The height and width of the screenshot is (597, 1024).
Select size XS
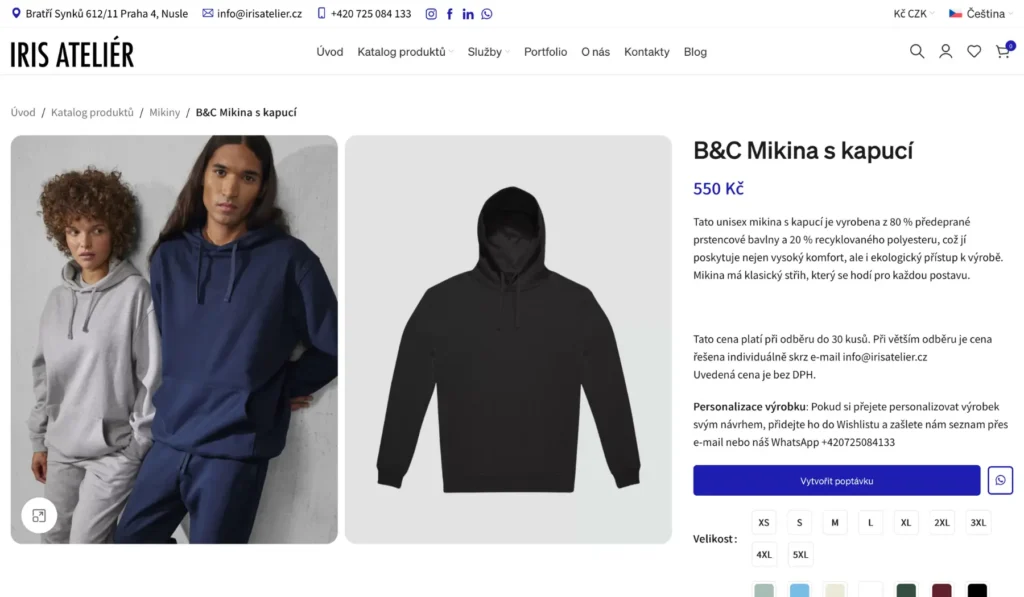tap(764, 522)
